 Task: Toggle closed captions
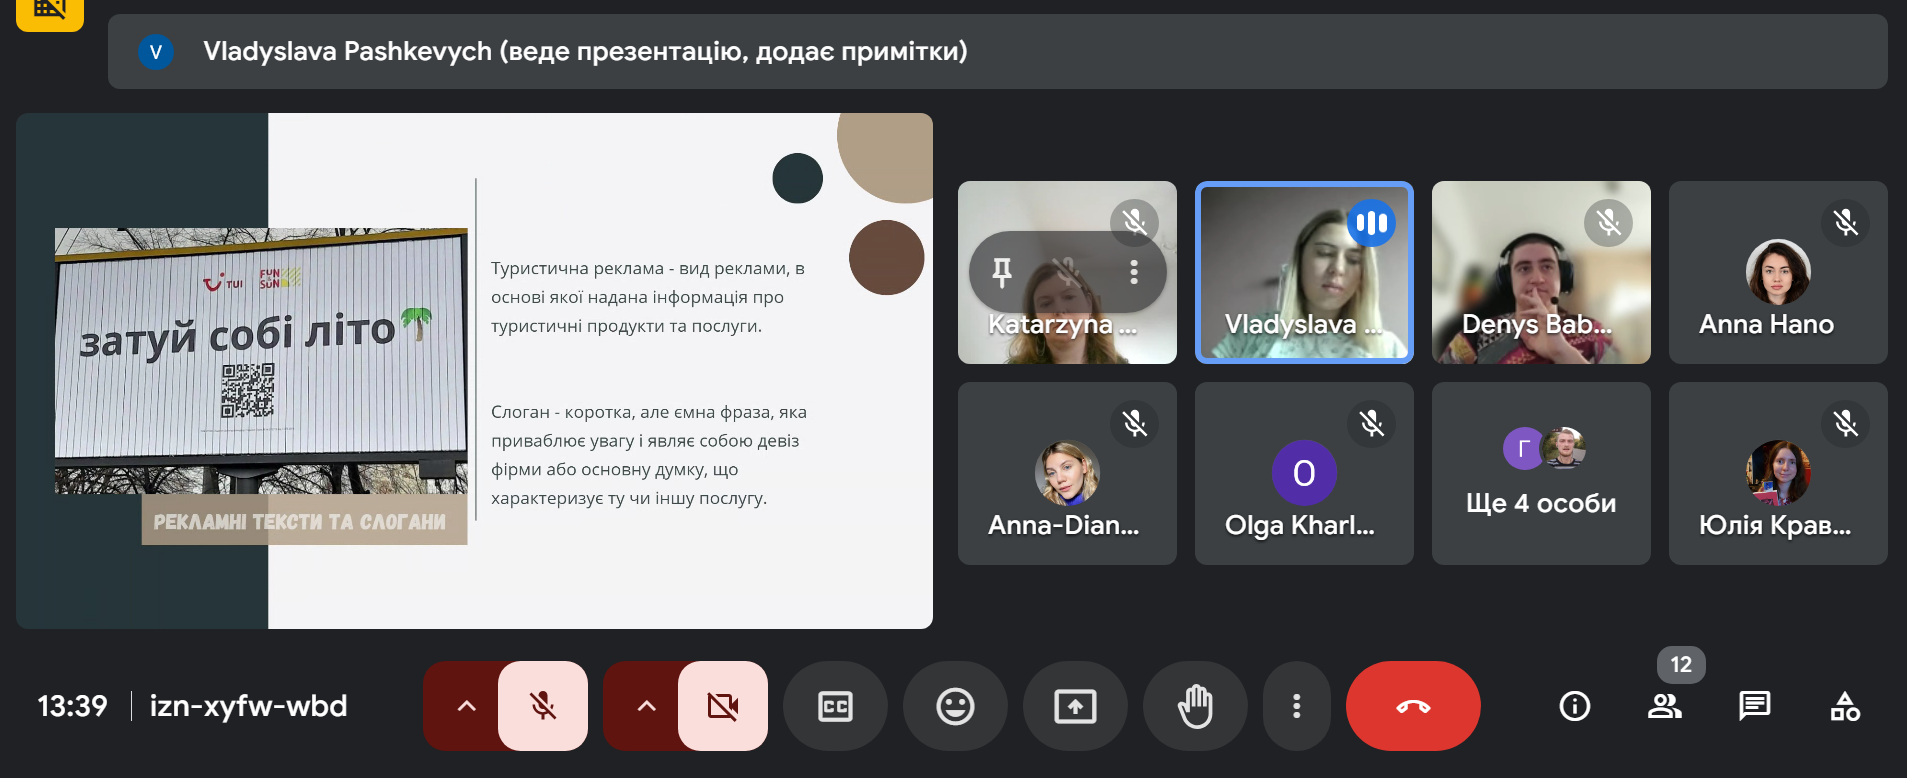click(x=835, y=706)
